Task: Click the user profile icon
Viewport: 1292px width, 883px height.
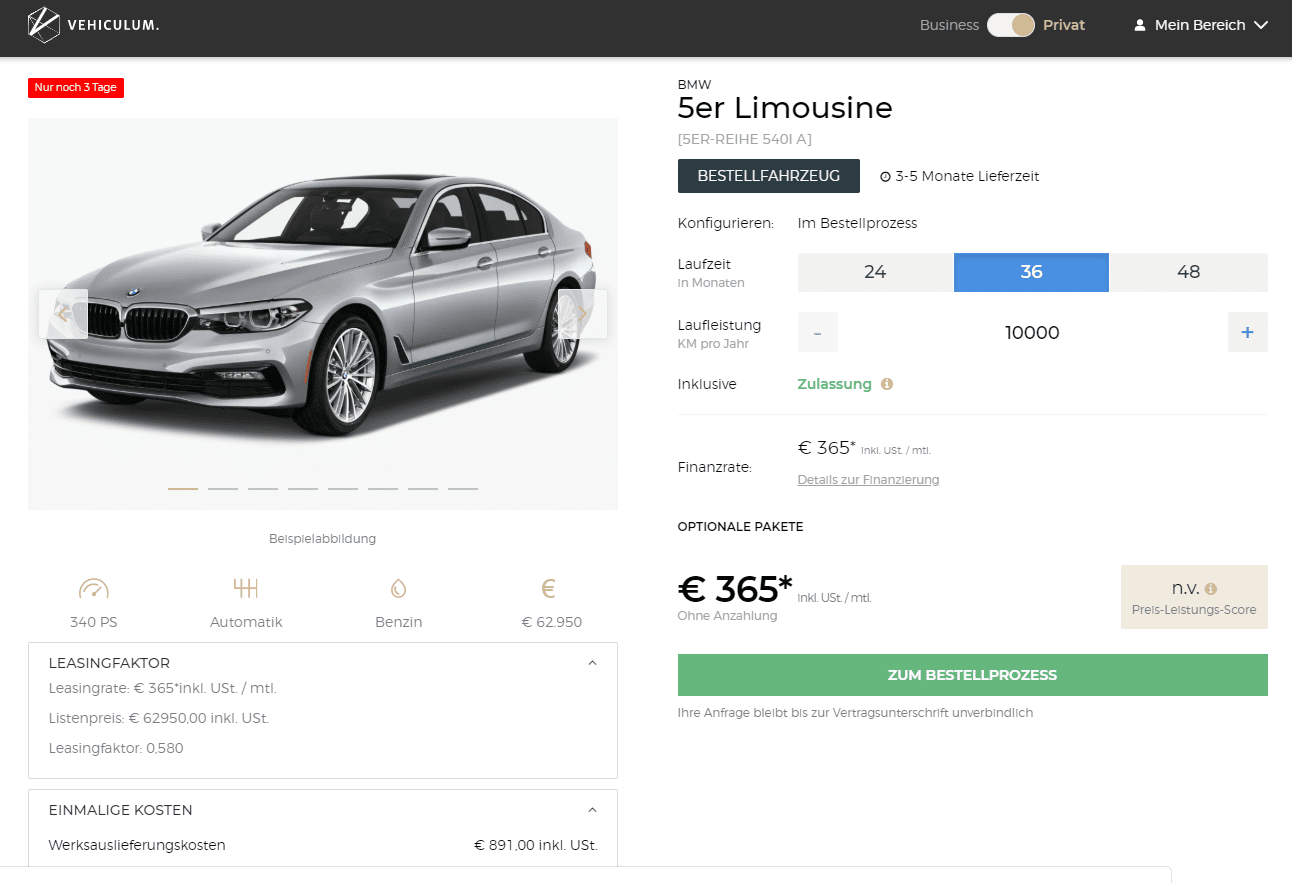Action: [1140, 25]
